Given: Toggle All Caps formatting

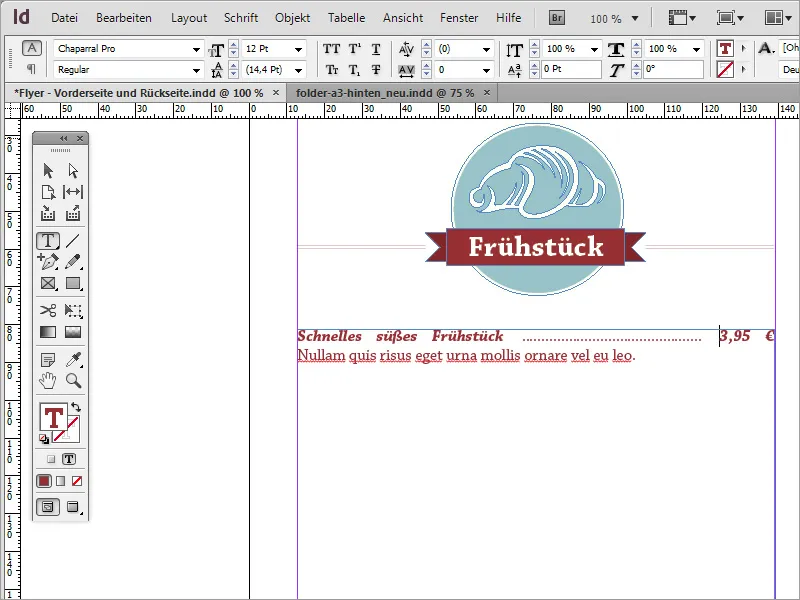Looking at the screenshot, I should [330, 47].
